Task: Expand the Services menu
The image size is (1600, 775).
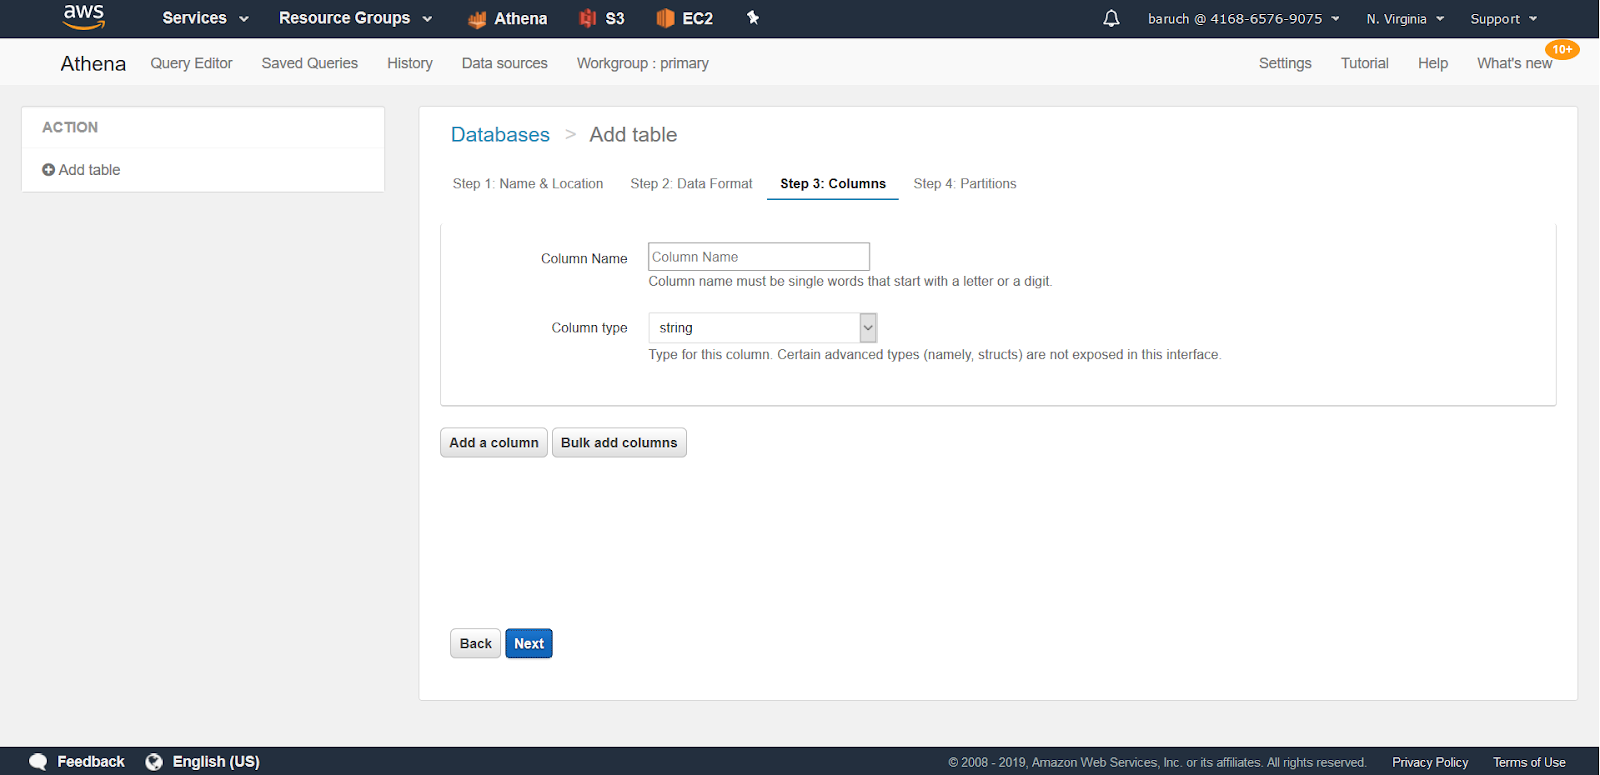Action: (x=205, y=18)
